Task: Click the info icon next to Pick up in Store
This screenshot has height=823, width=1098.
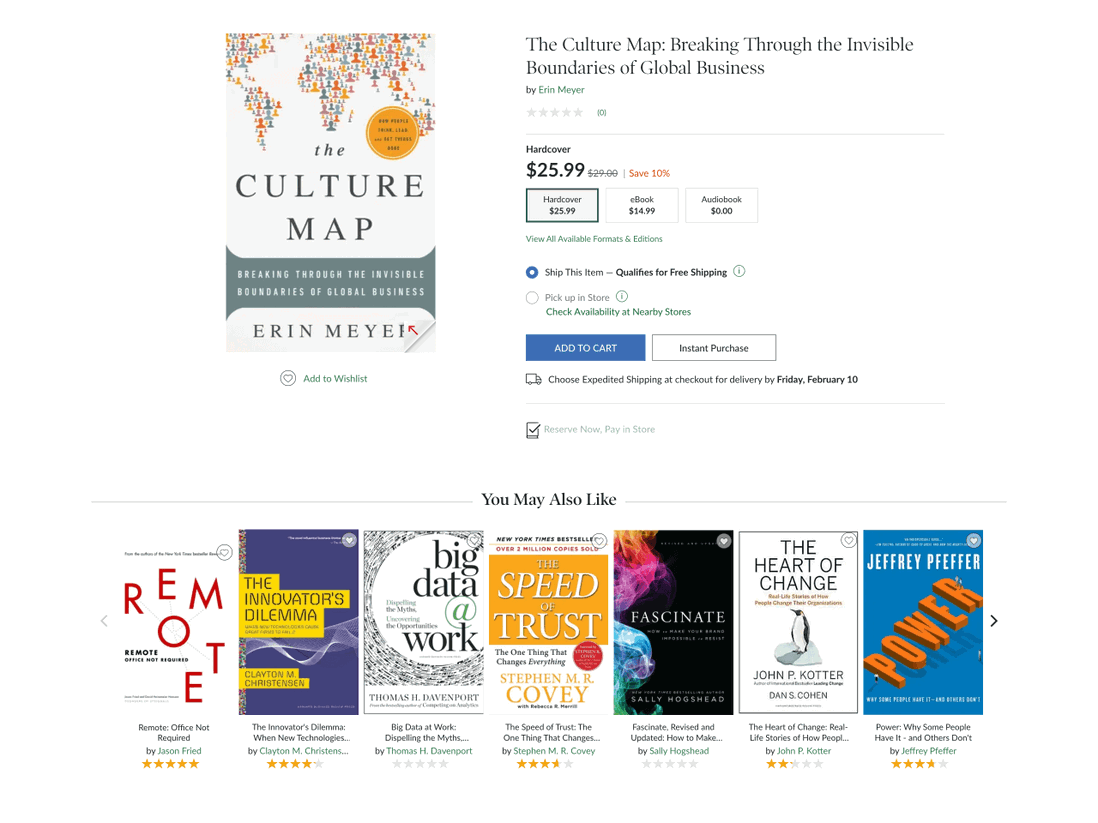Action: pyautogui.click(x=621, y=296)
